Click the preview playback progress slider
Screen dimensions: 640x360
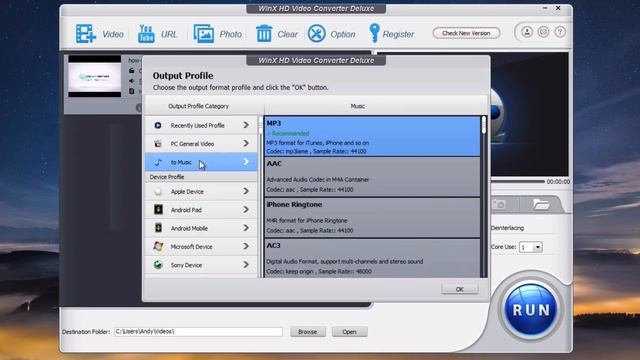pos(518,181)
